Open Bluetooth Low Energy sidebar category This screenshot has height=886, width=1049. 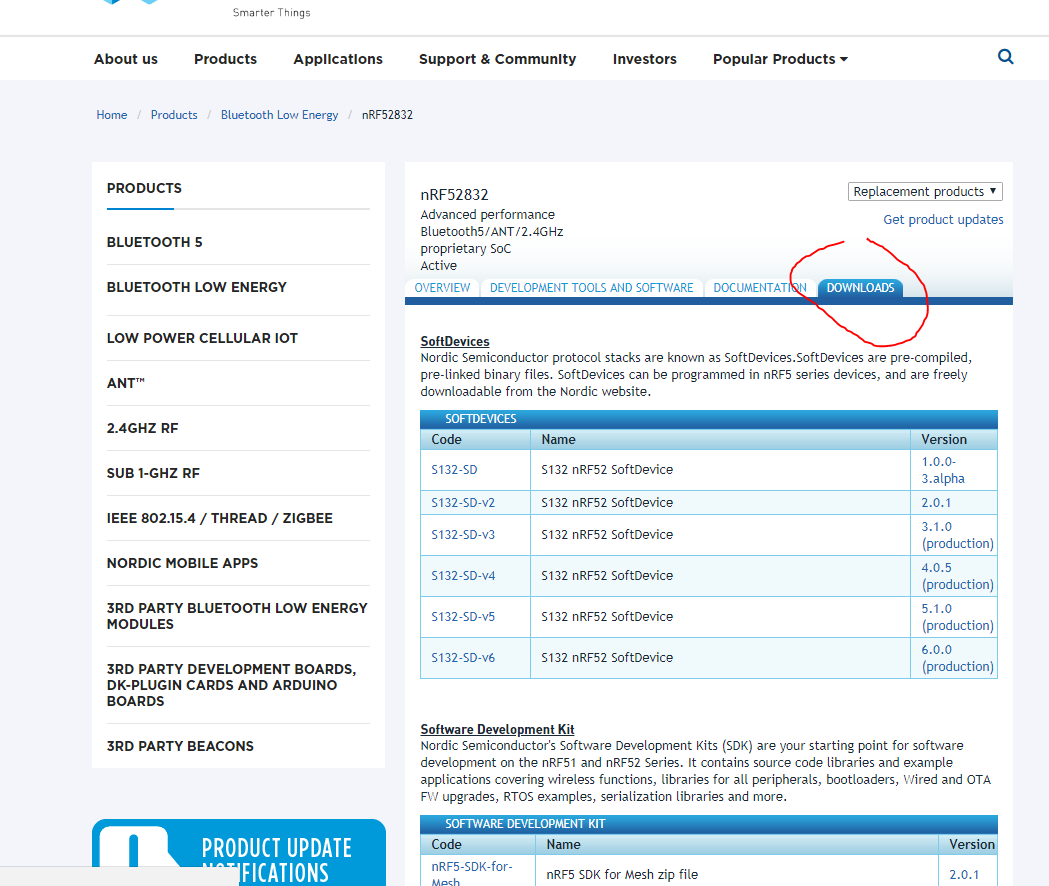(x=197, y=287)
